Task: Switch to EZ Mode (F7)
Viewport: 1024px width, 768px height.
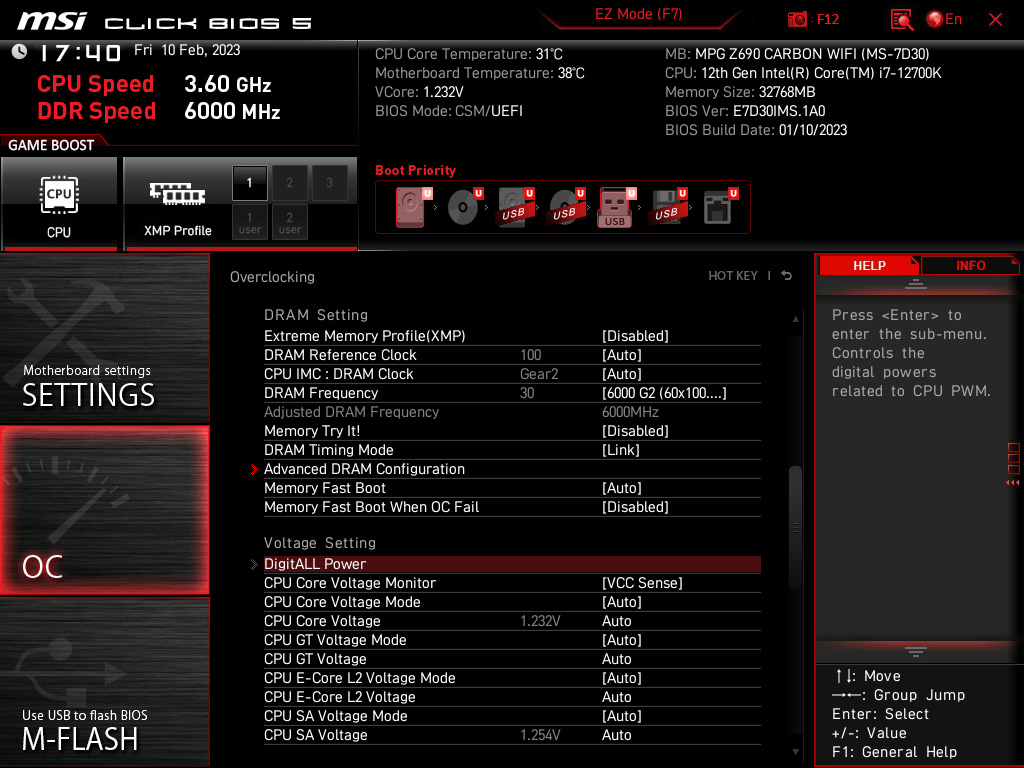Action: [x=638, y=14]
